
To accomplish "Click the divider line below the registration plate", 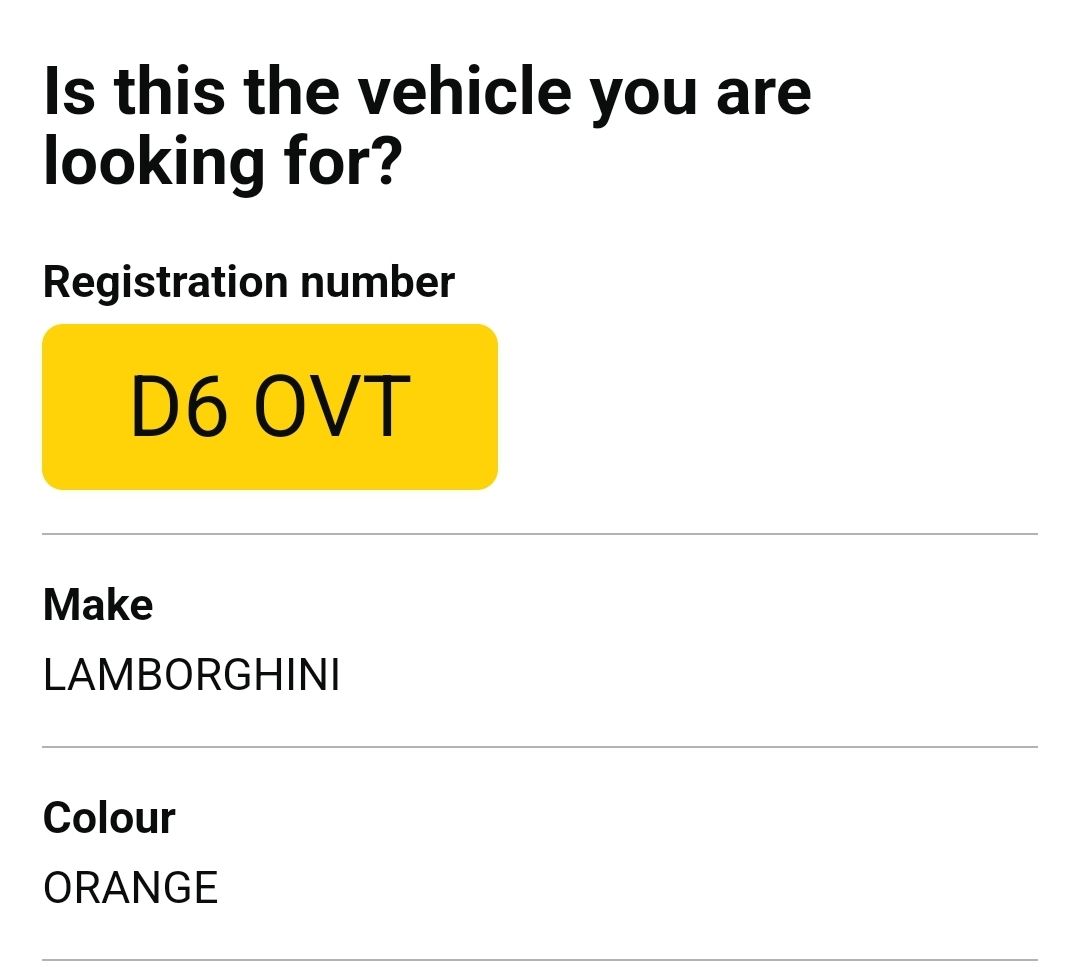I will click(x=540, y=534).
